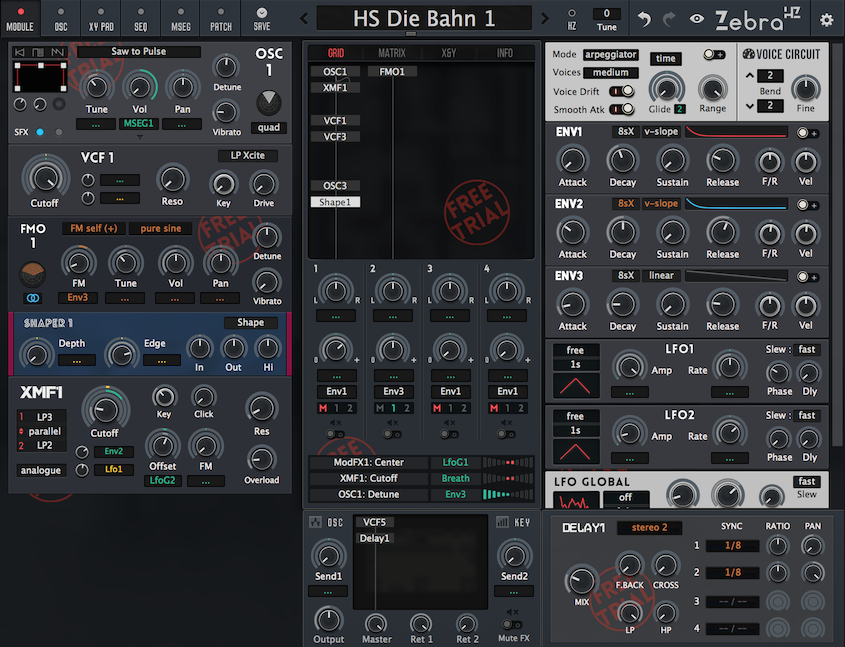Viewport: 845px width, 647px height.
Task: Toggle Smooth Atk switch
Action: coord(622,109)
